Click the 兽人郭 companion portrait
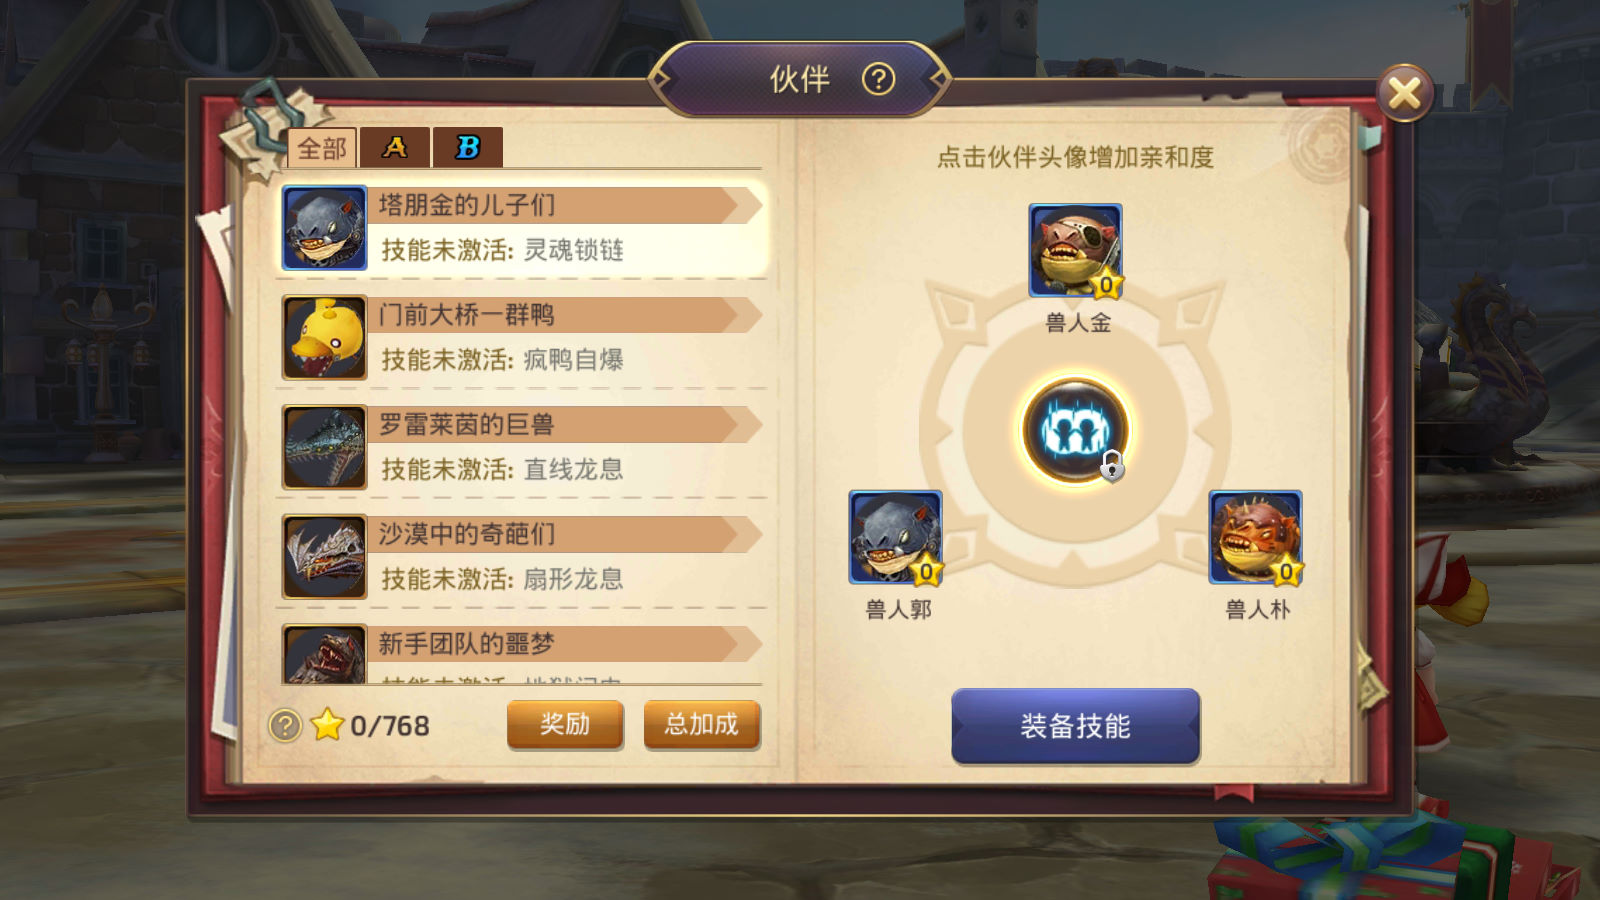This screenshot has height=900, width=1600. point(895,537)
